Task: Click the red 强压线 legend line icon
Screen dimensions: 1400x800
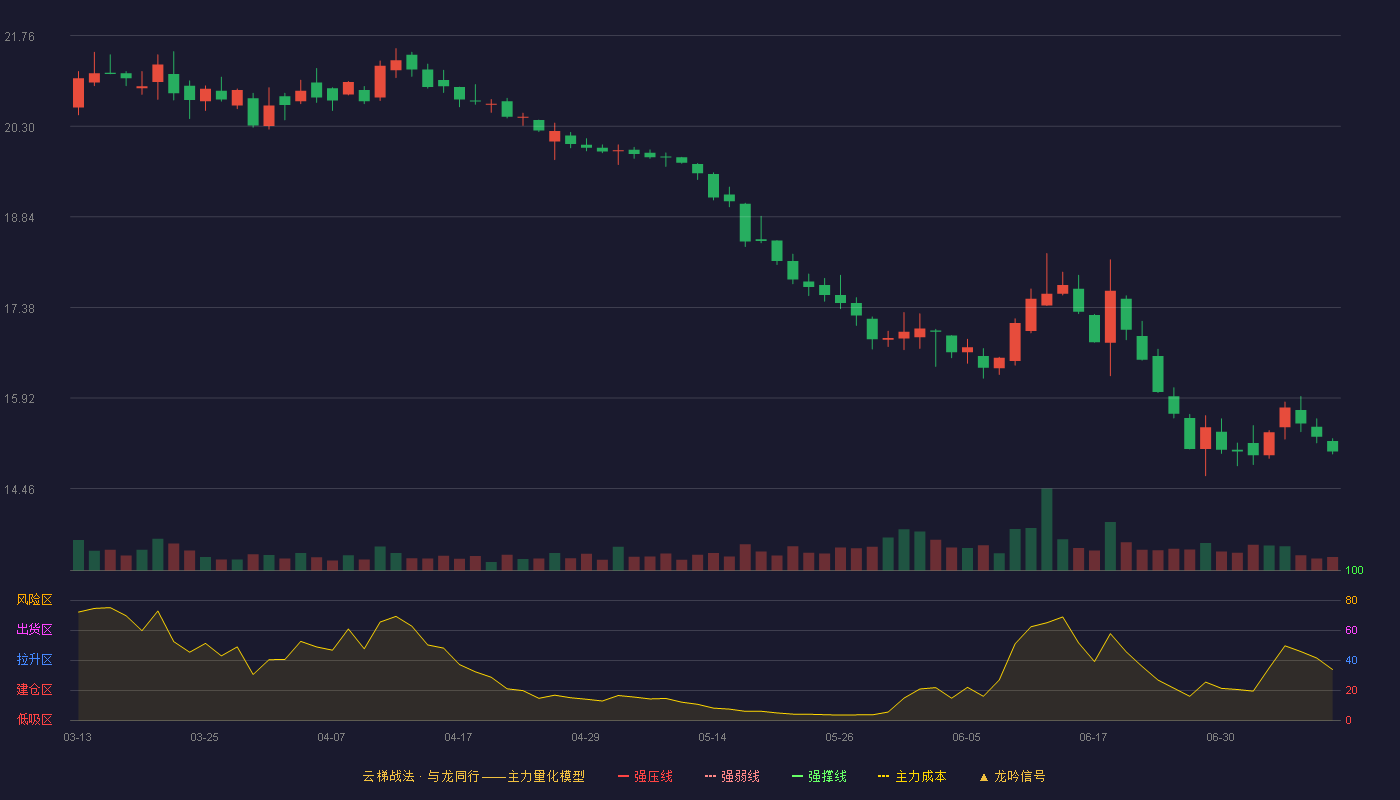Action: coord(623,776)
